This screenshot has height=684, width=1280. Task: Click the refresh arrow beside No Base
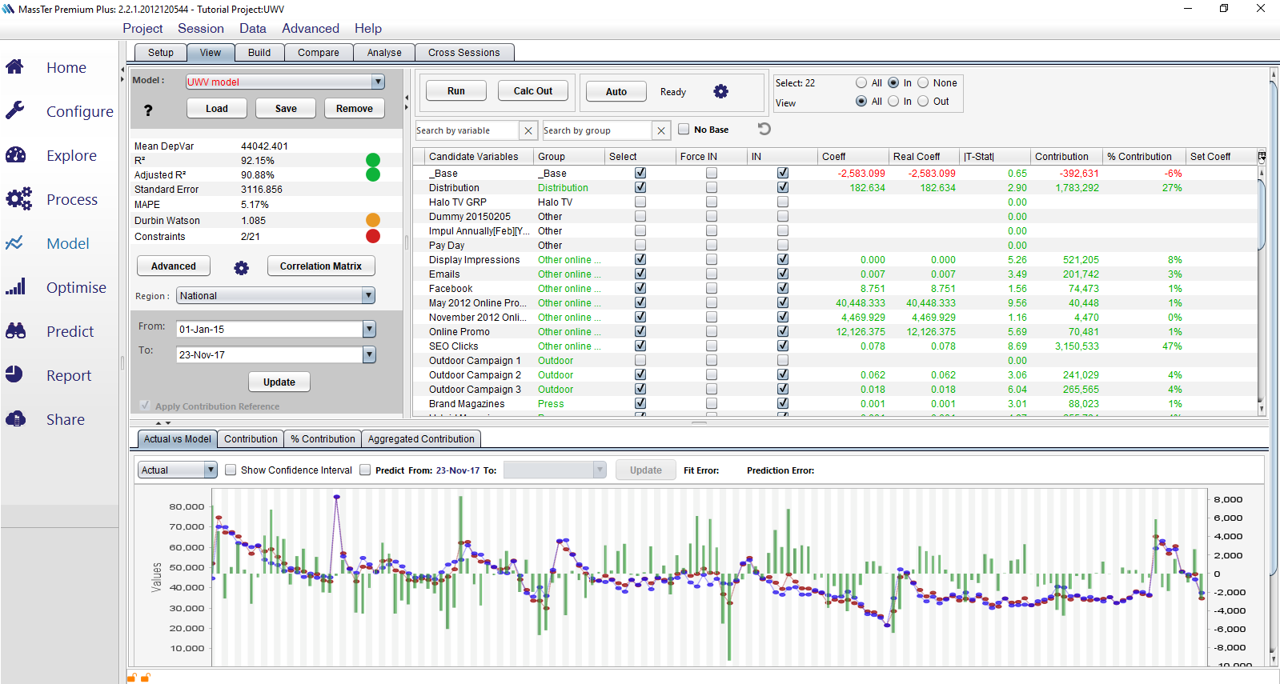pos(764,129)
